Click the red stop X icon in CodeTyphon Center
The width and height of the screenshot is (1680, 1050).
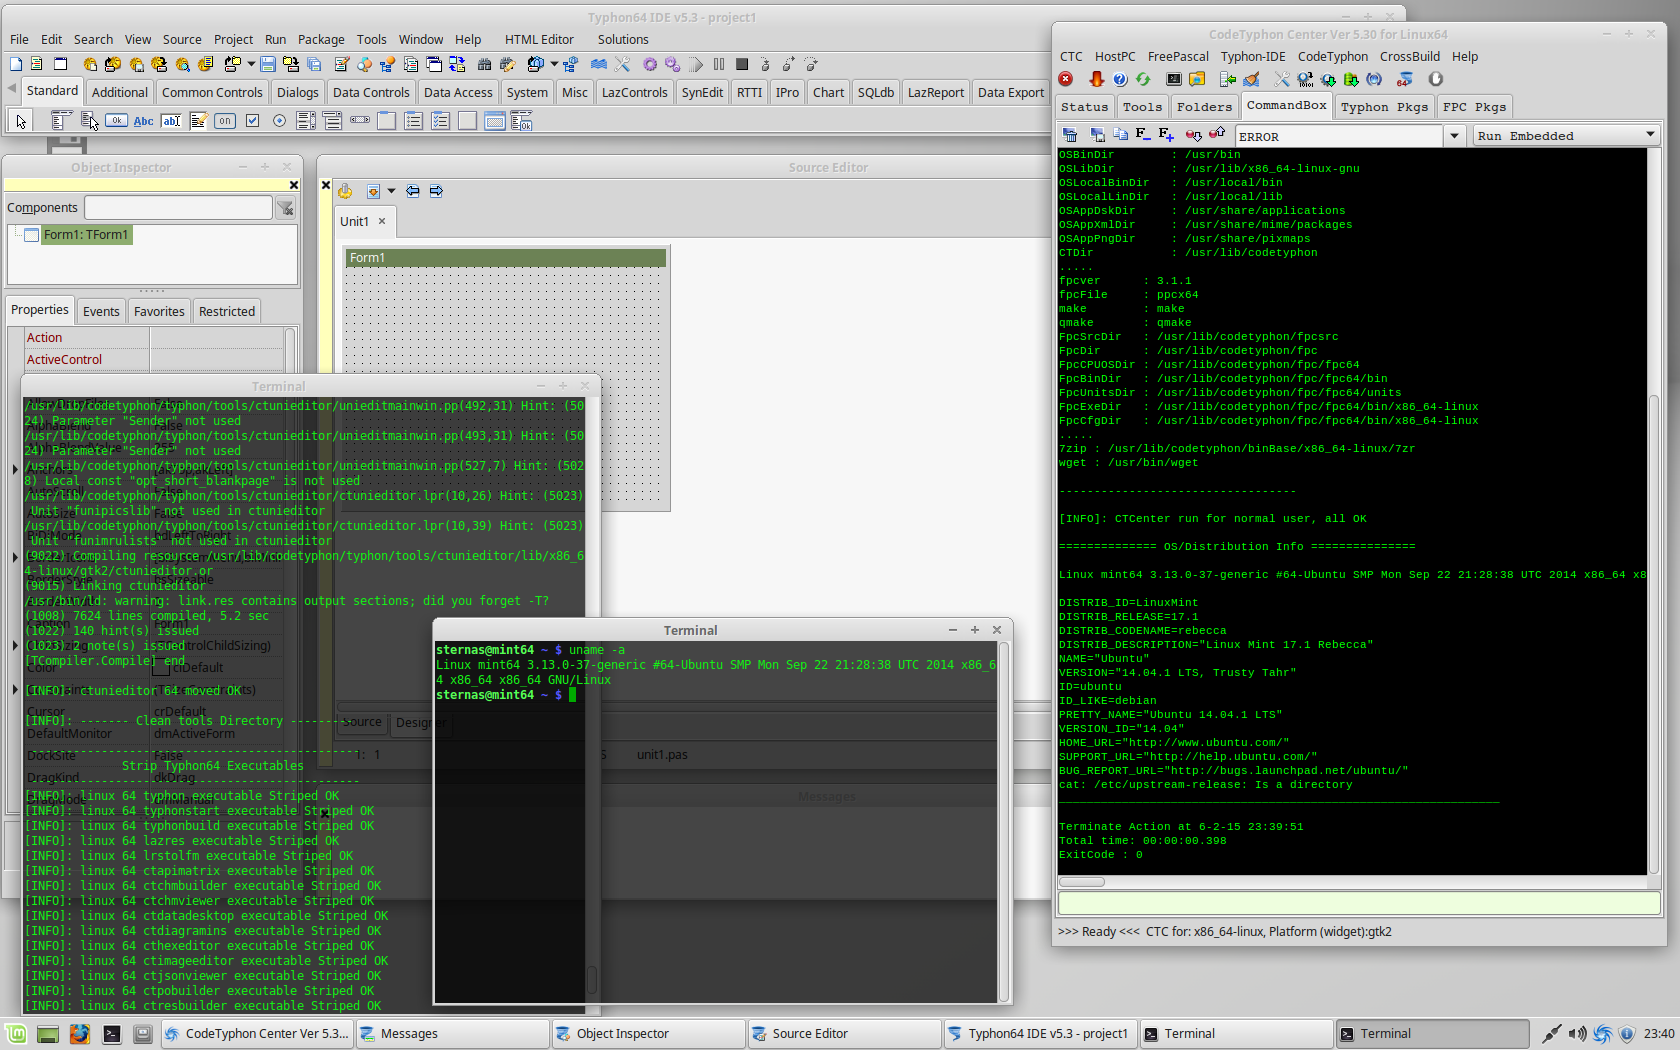point(1066,79)
